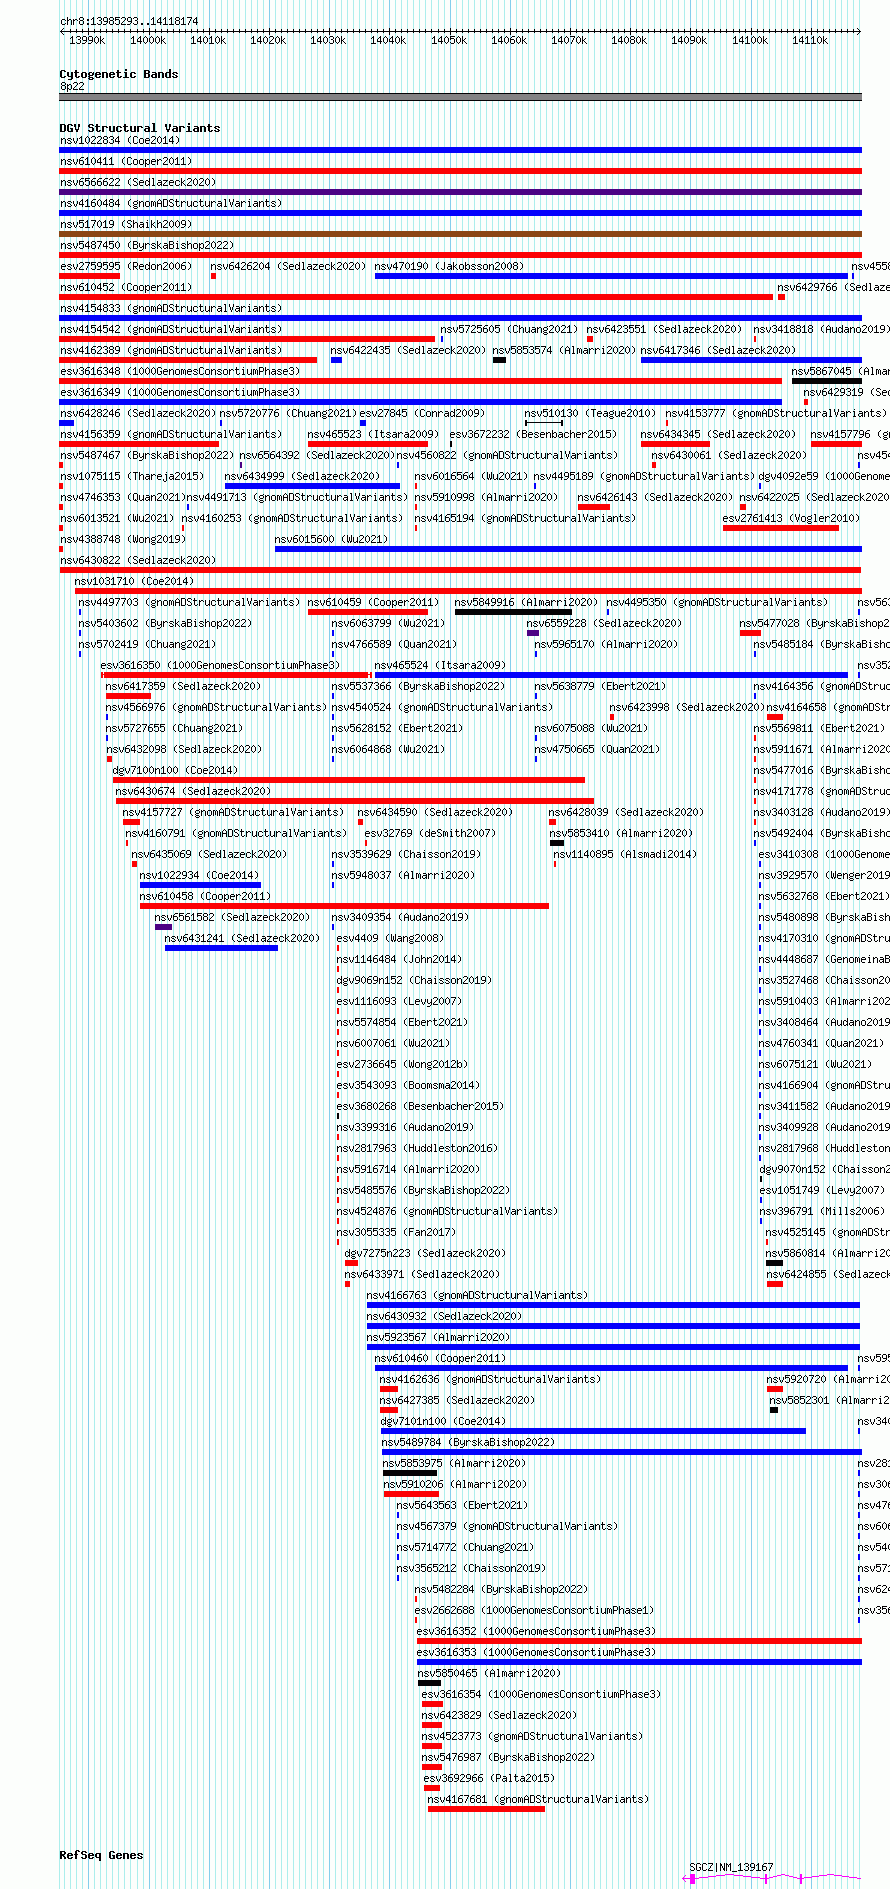Click nsv4388748 (Wong2019) label
The image size is (890, 1889).
pos(123,539)
